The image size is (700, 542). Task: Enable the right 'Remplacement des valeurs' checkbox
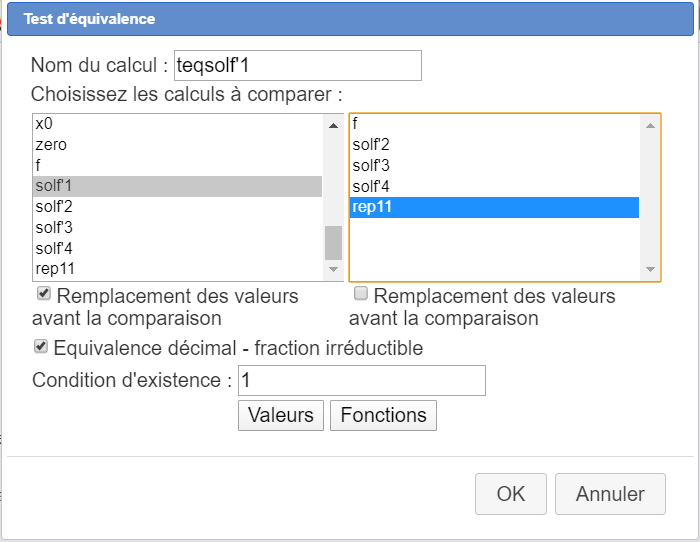[x=361, y=295]
